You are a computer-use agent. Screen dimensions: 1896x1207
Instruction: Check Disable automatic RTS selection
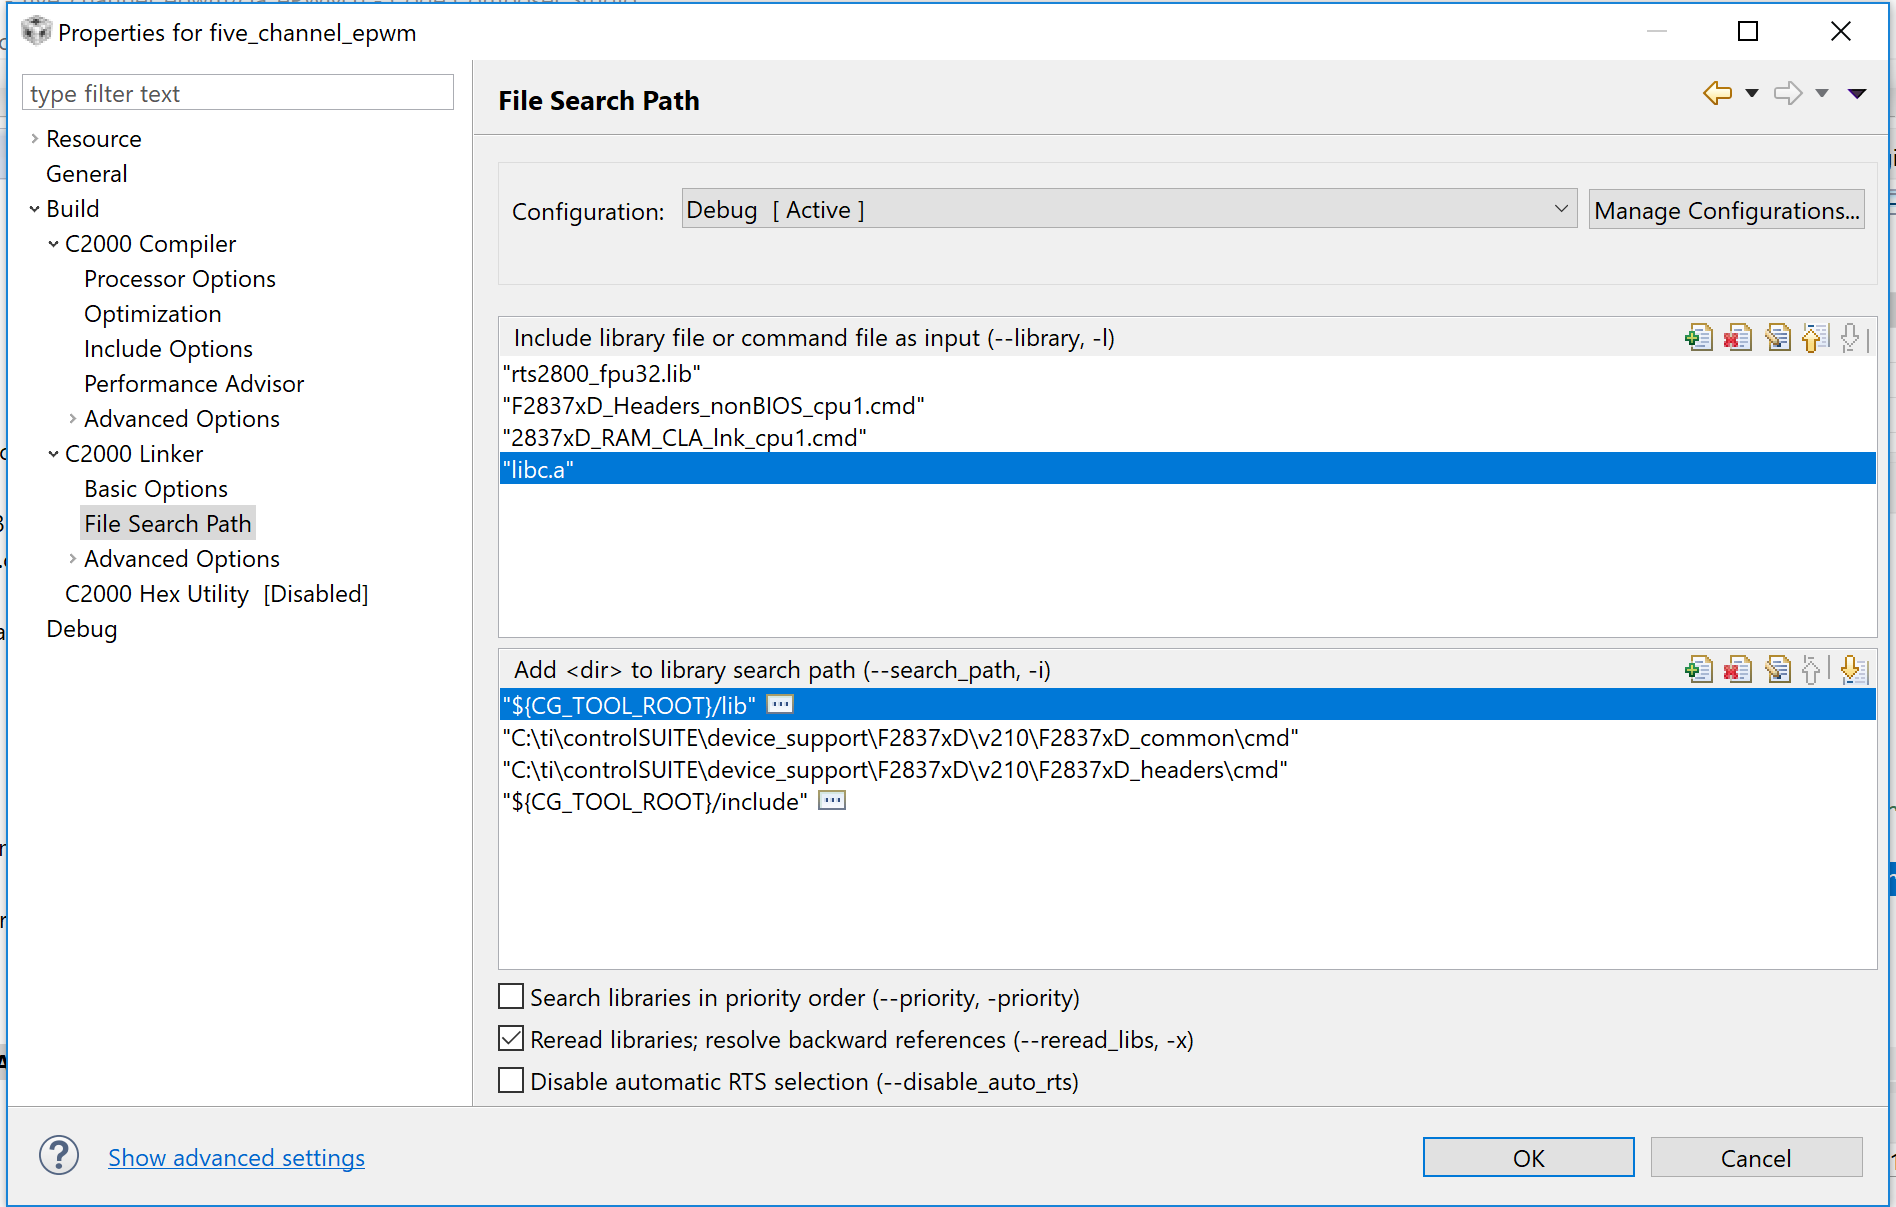(511, 1081)
